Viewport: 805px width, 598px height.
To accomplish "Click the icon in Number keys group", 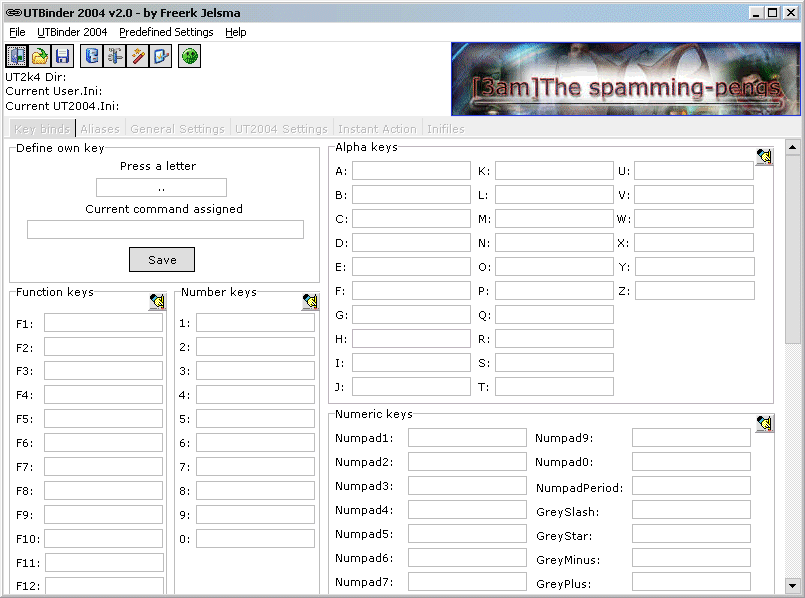I will pyautogui.click(x=310, y=301).
